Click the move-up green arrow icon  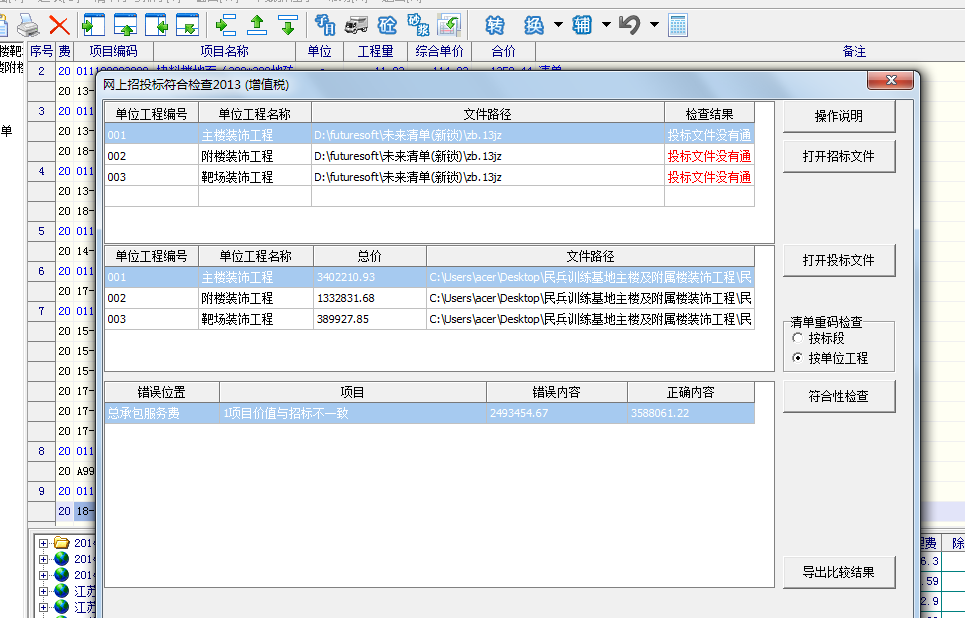coord(257,25)
